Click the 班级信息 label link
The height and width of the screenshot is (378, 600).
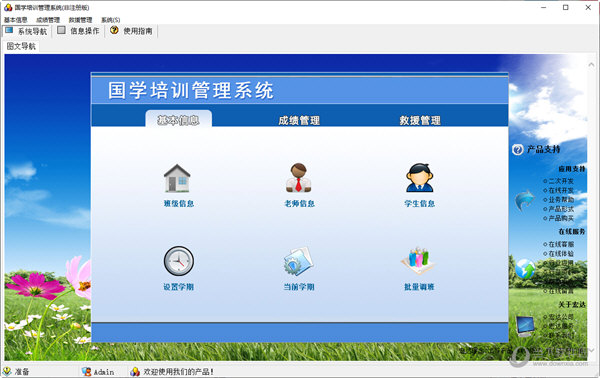(x=179, y=204)
